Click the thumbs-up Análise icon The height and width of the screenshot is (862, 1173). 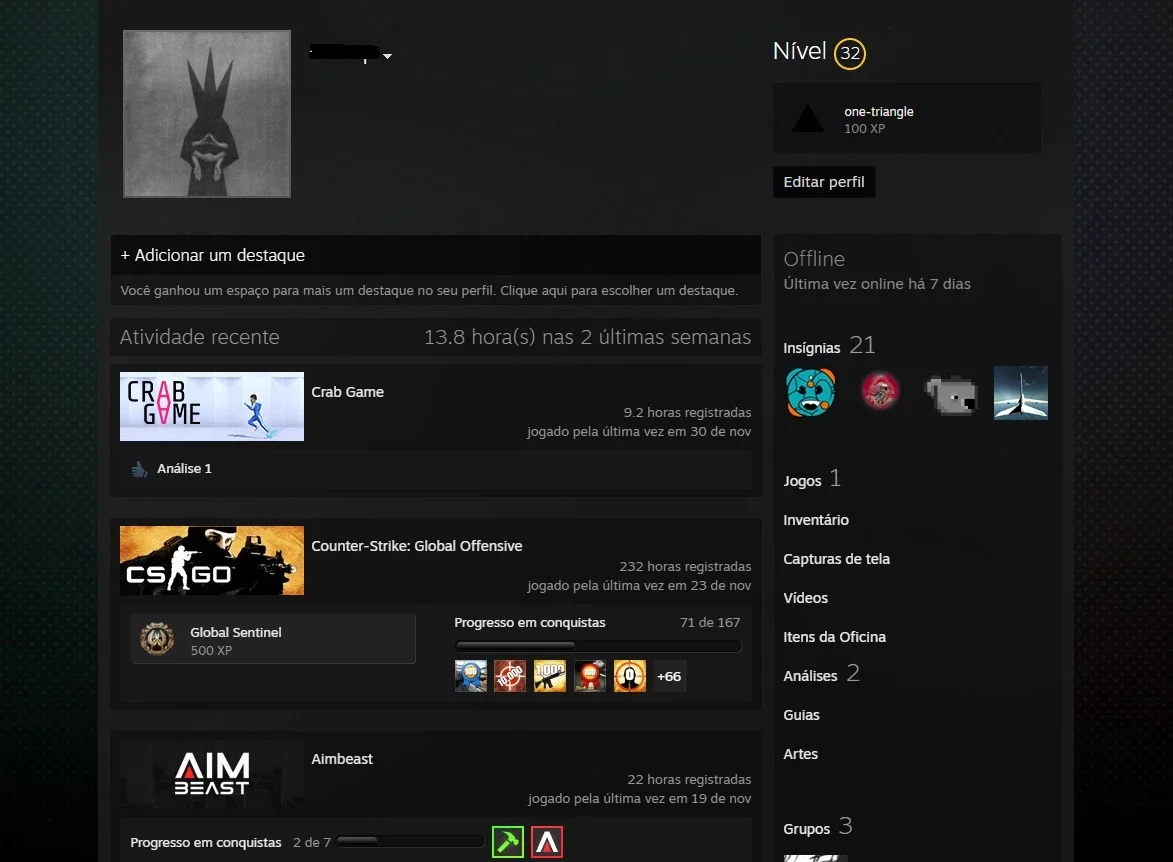tap(139, 469)
